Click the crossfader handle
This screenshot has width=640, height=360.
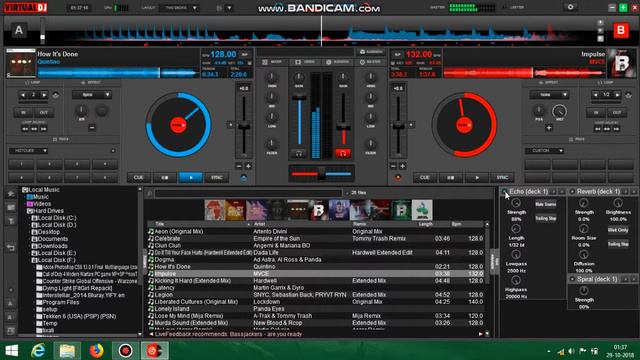pos(322,173)
